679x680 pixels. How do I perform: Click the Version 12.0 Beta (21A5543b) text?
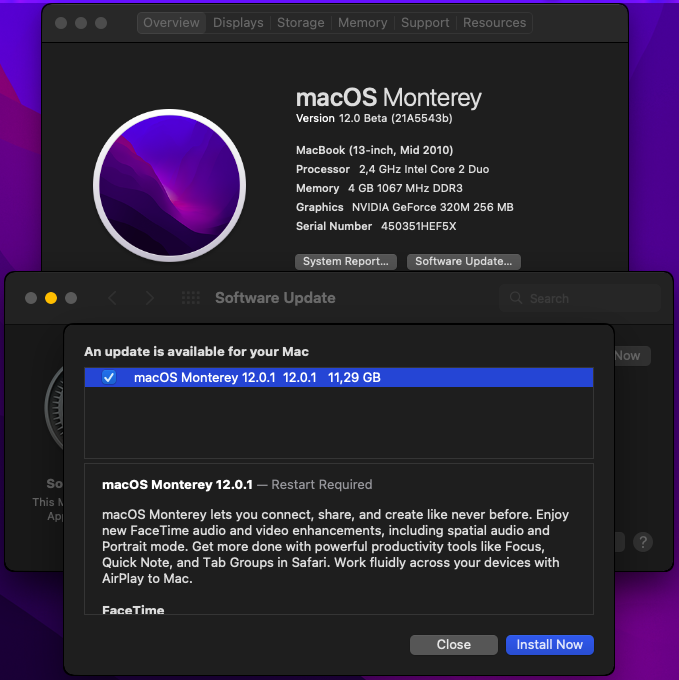coord(374,118)
